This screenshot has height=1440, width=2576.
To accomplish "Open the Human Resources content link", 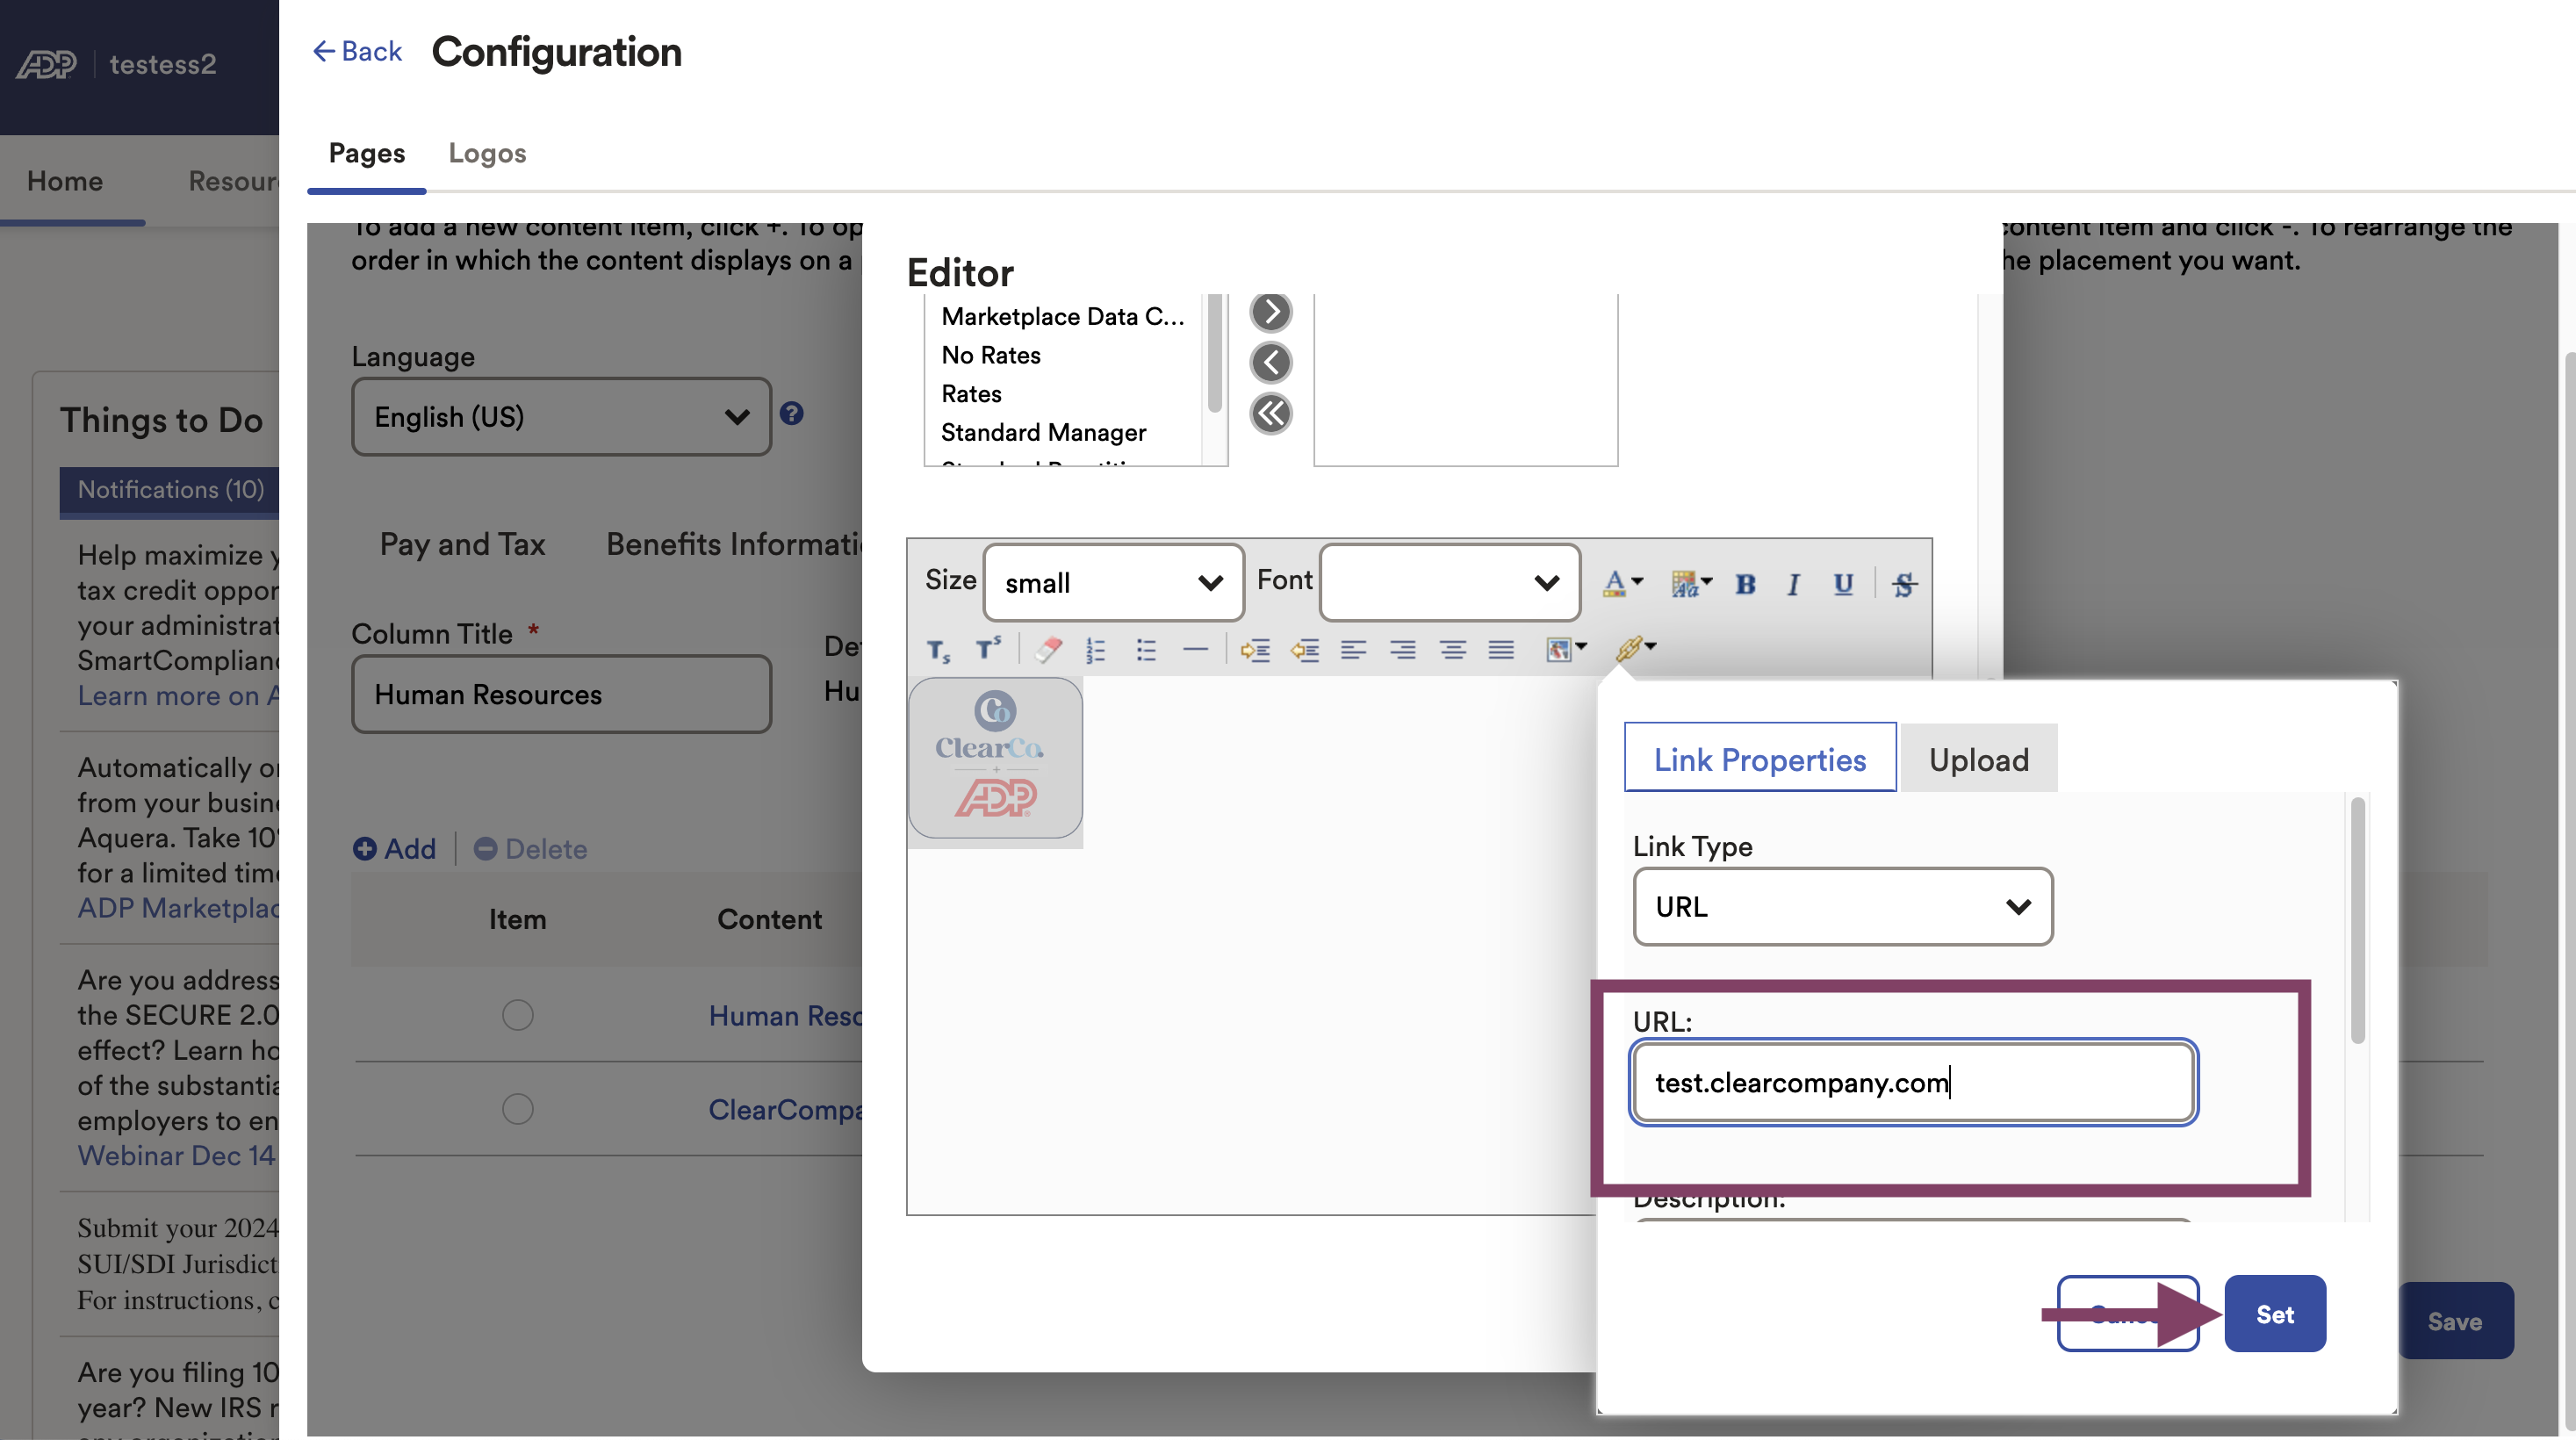I will [785, 1015].
